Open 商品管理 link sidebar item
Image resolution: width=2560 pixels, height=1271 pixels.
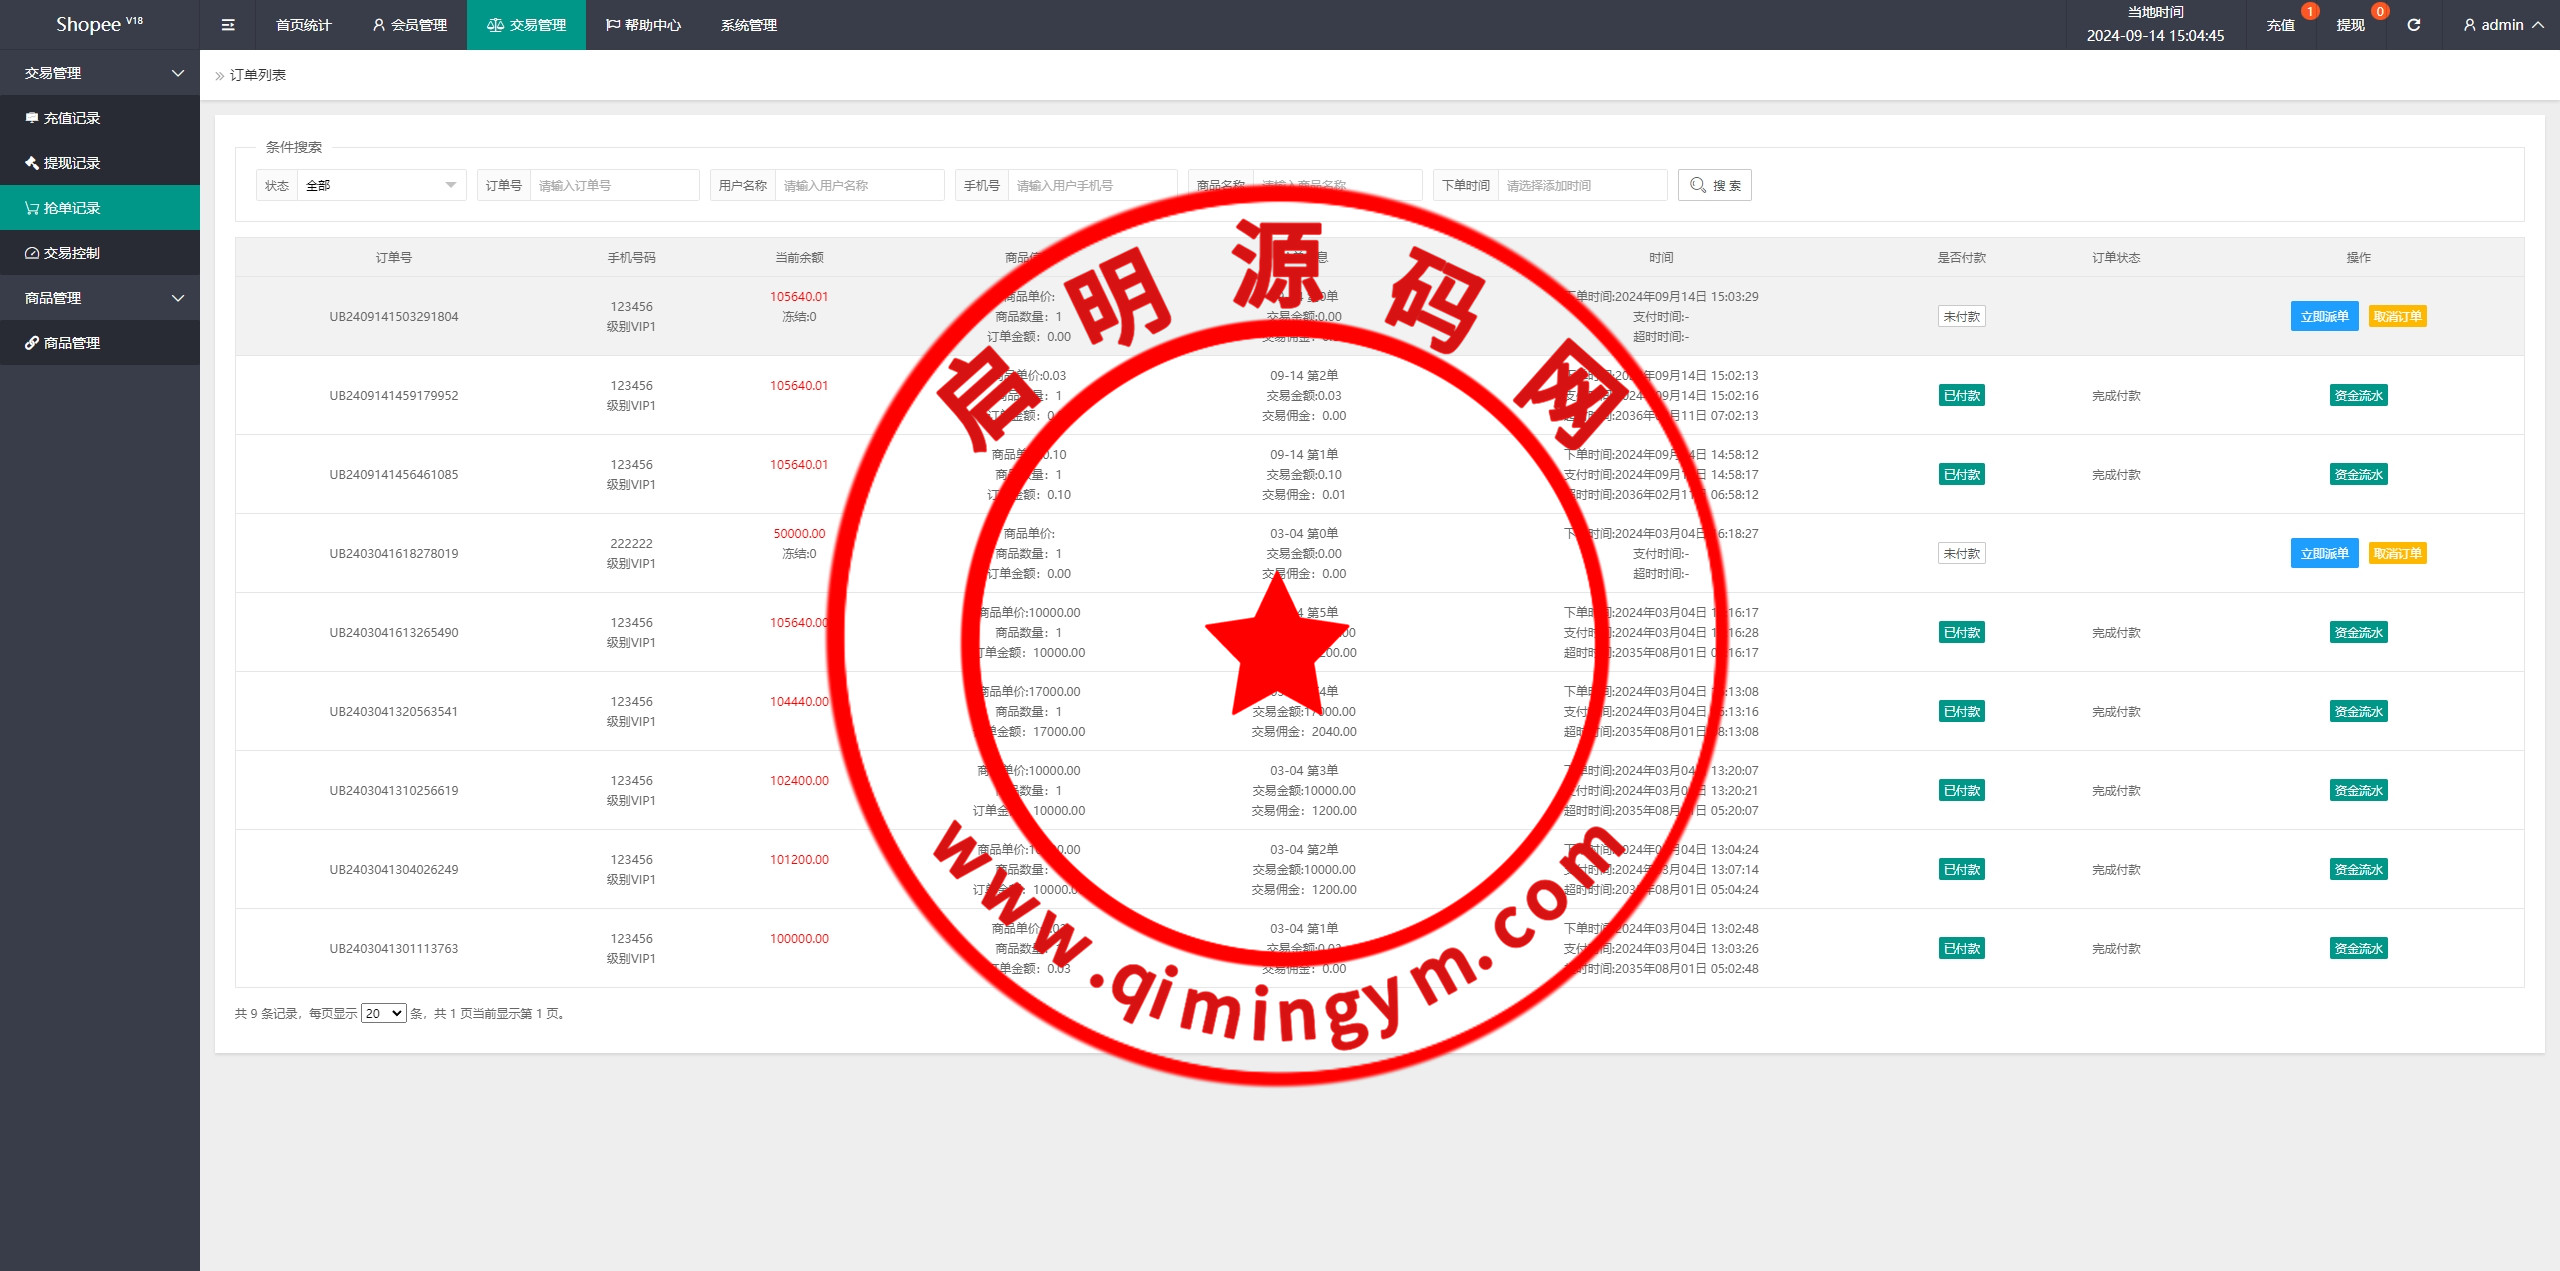pos(72,343)
